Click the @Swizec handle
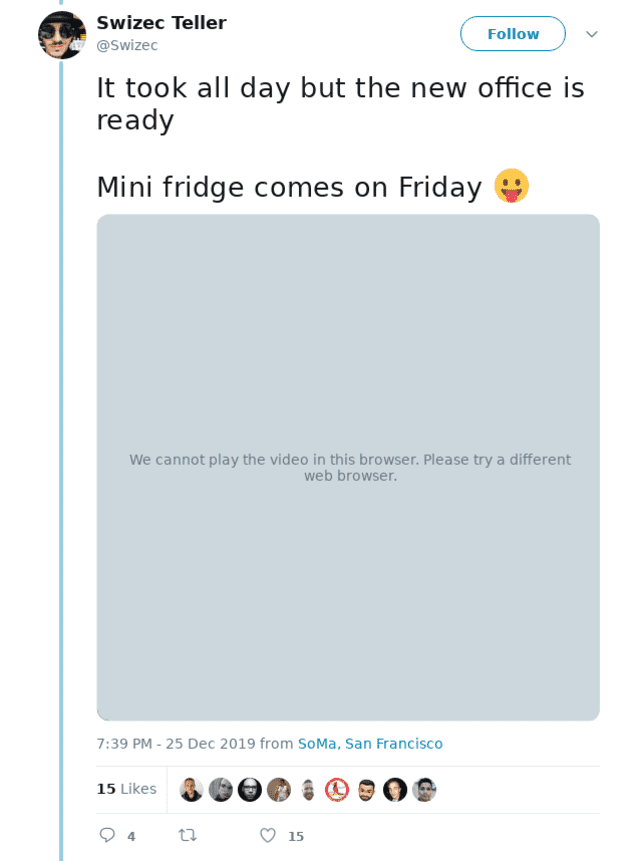Screen dimensions: 640x861 click(127, 45)
